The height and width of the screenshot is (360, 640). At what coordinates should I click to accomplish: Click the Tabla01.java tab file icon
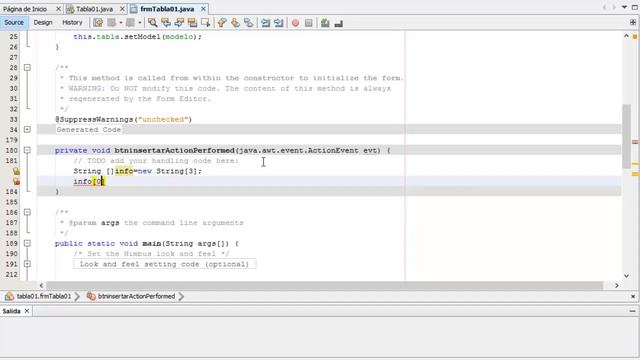pyautogui.click(x=70, y=9)
